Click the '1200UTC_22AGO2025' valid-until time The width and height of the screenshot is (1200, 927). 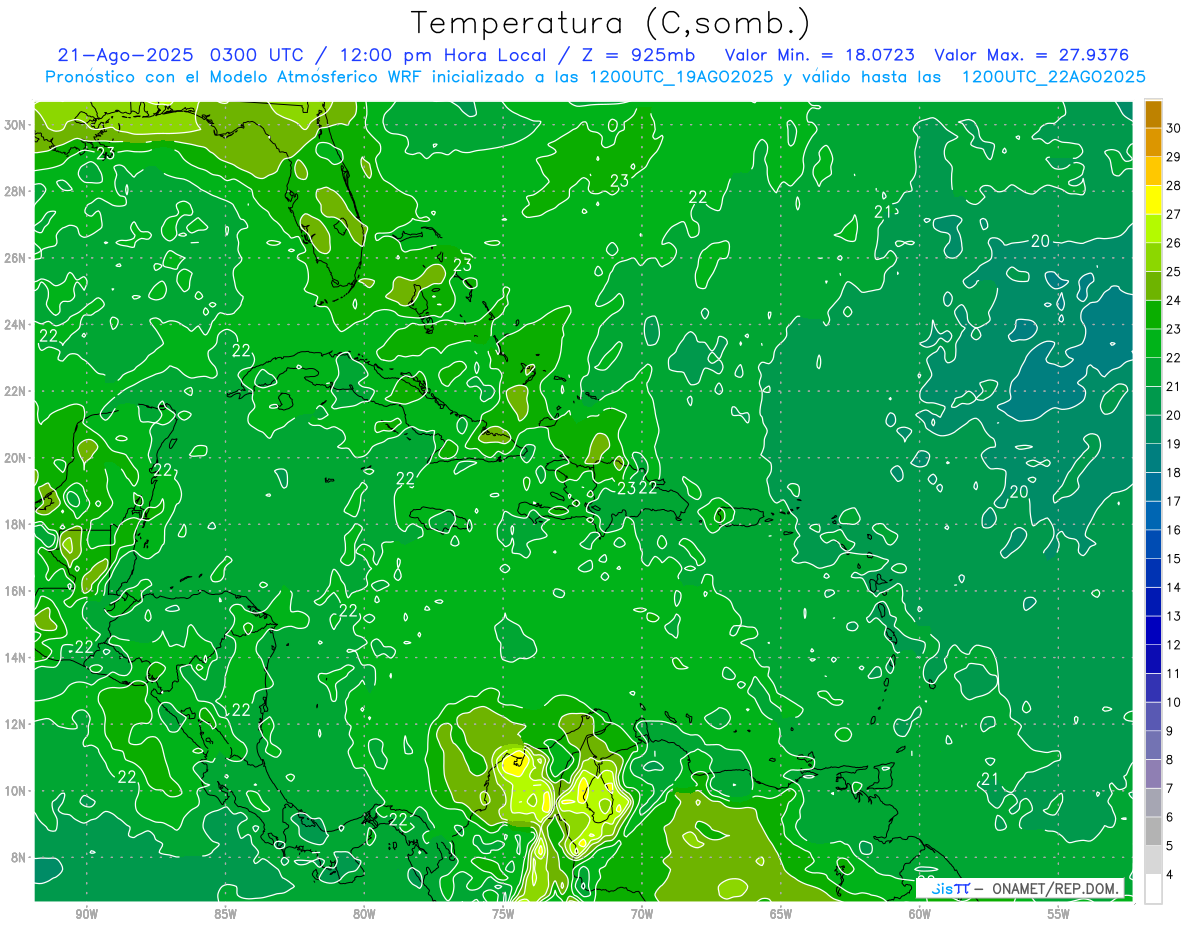click(1053, 77)
